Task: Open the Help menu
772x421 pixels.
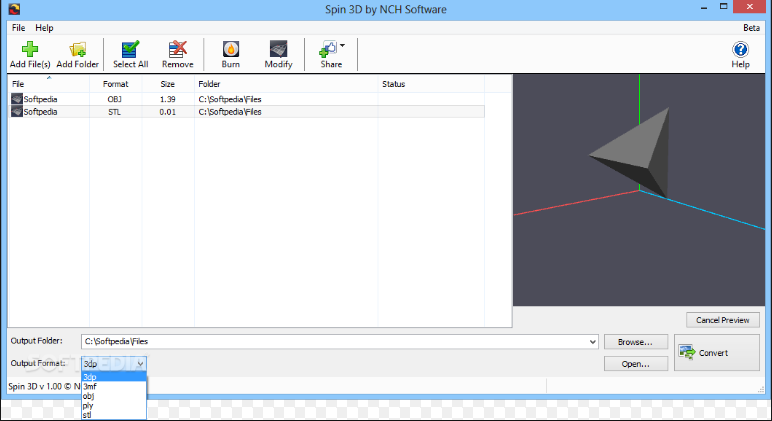Action: click(x=44, y=28)
